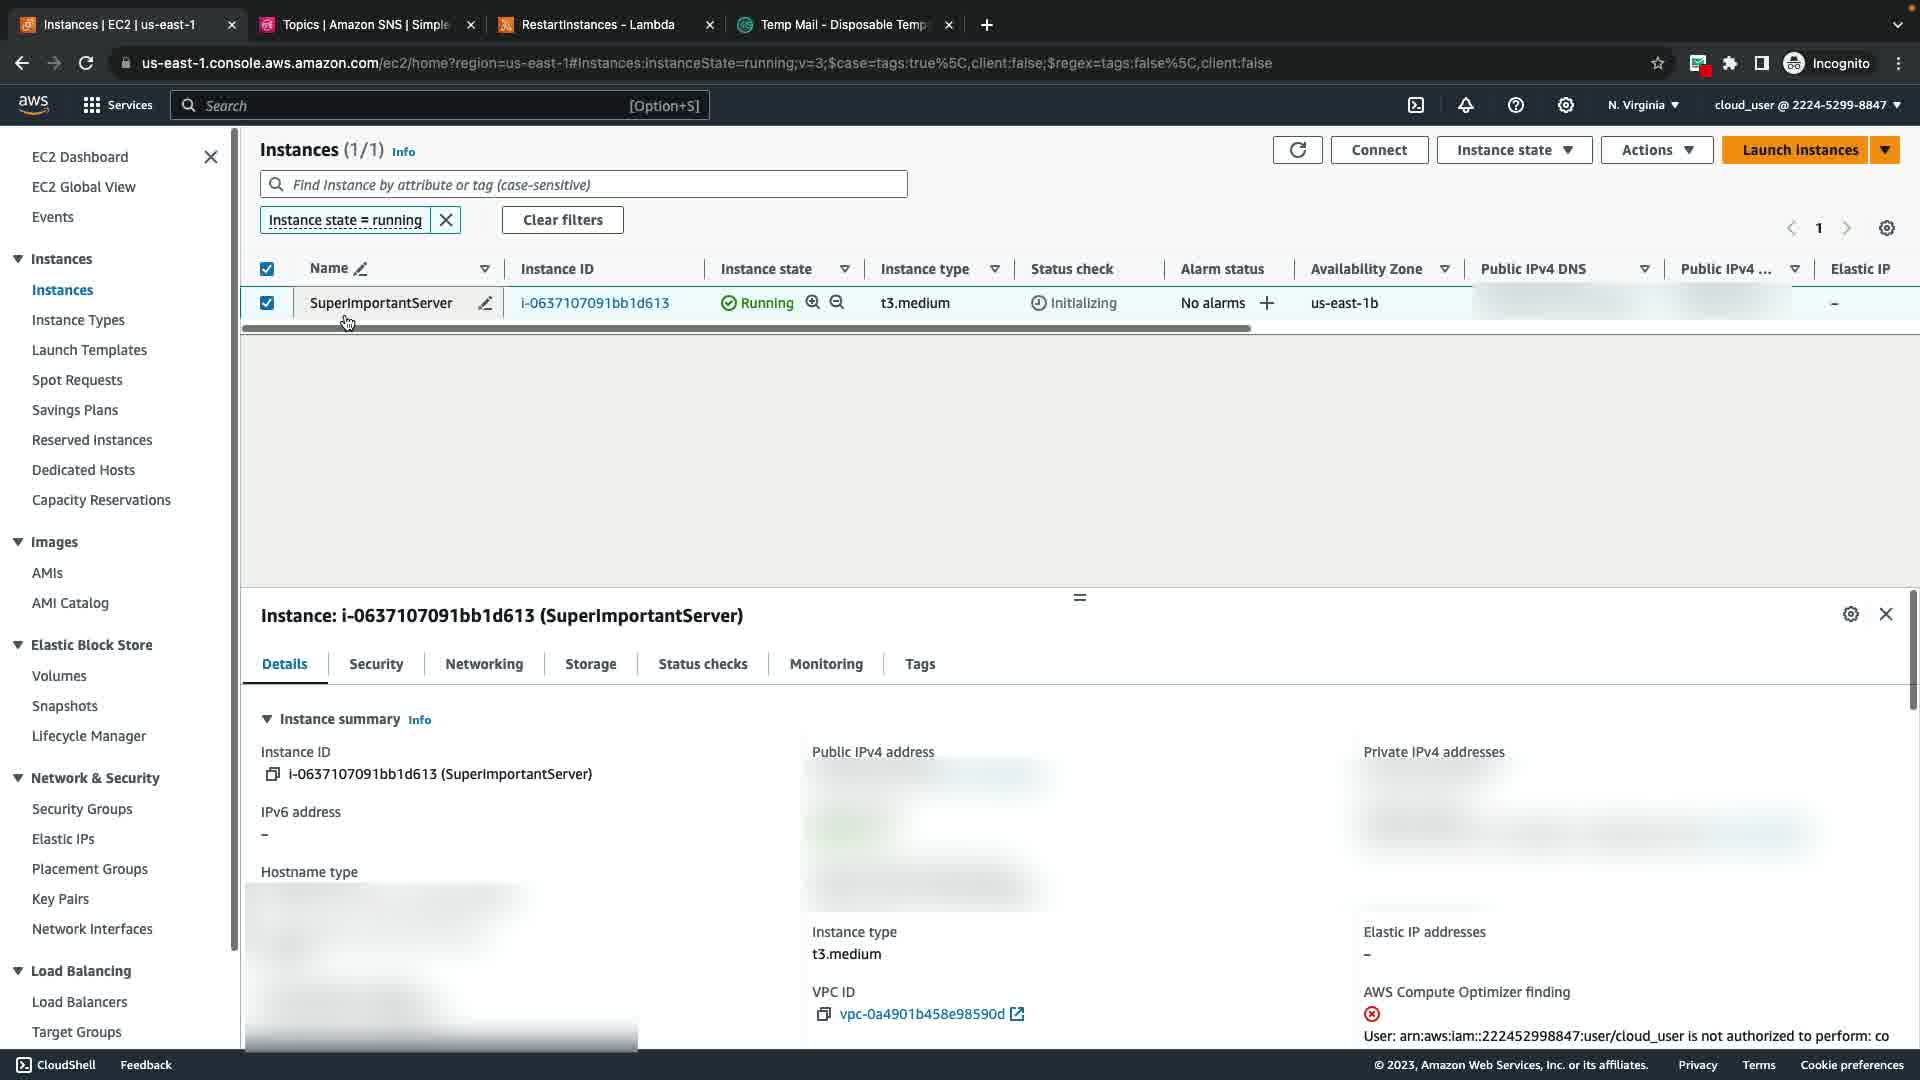Click the refresh instances icon button

1297,150
